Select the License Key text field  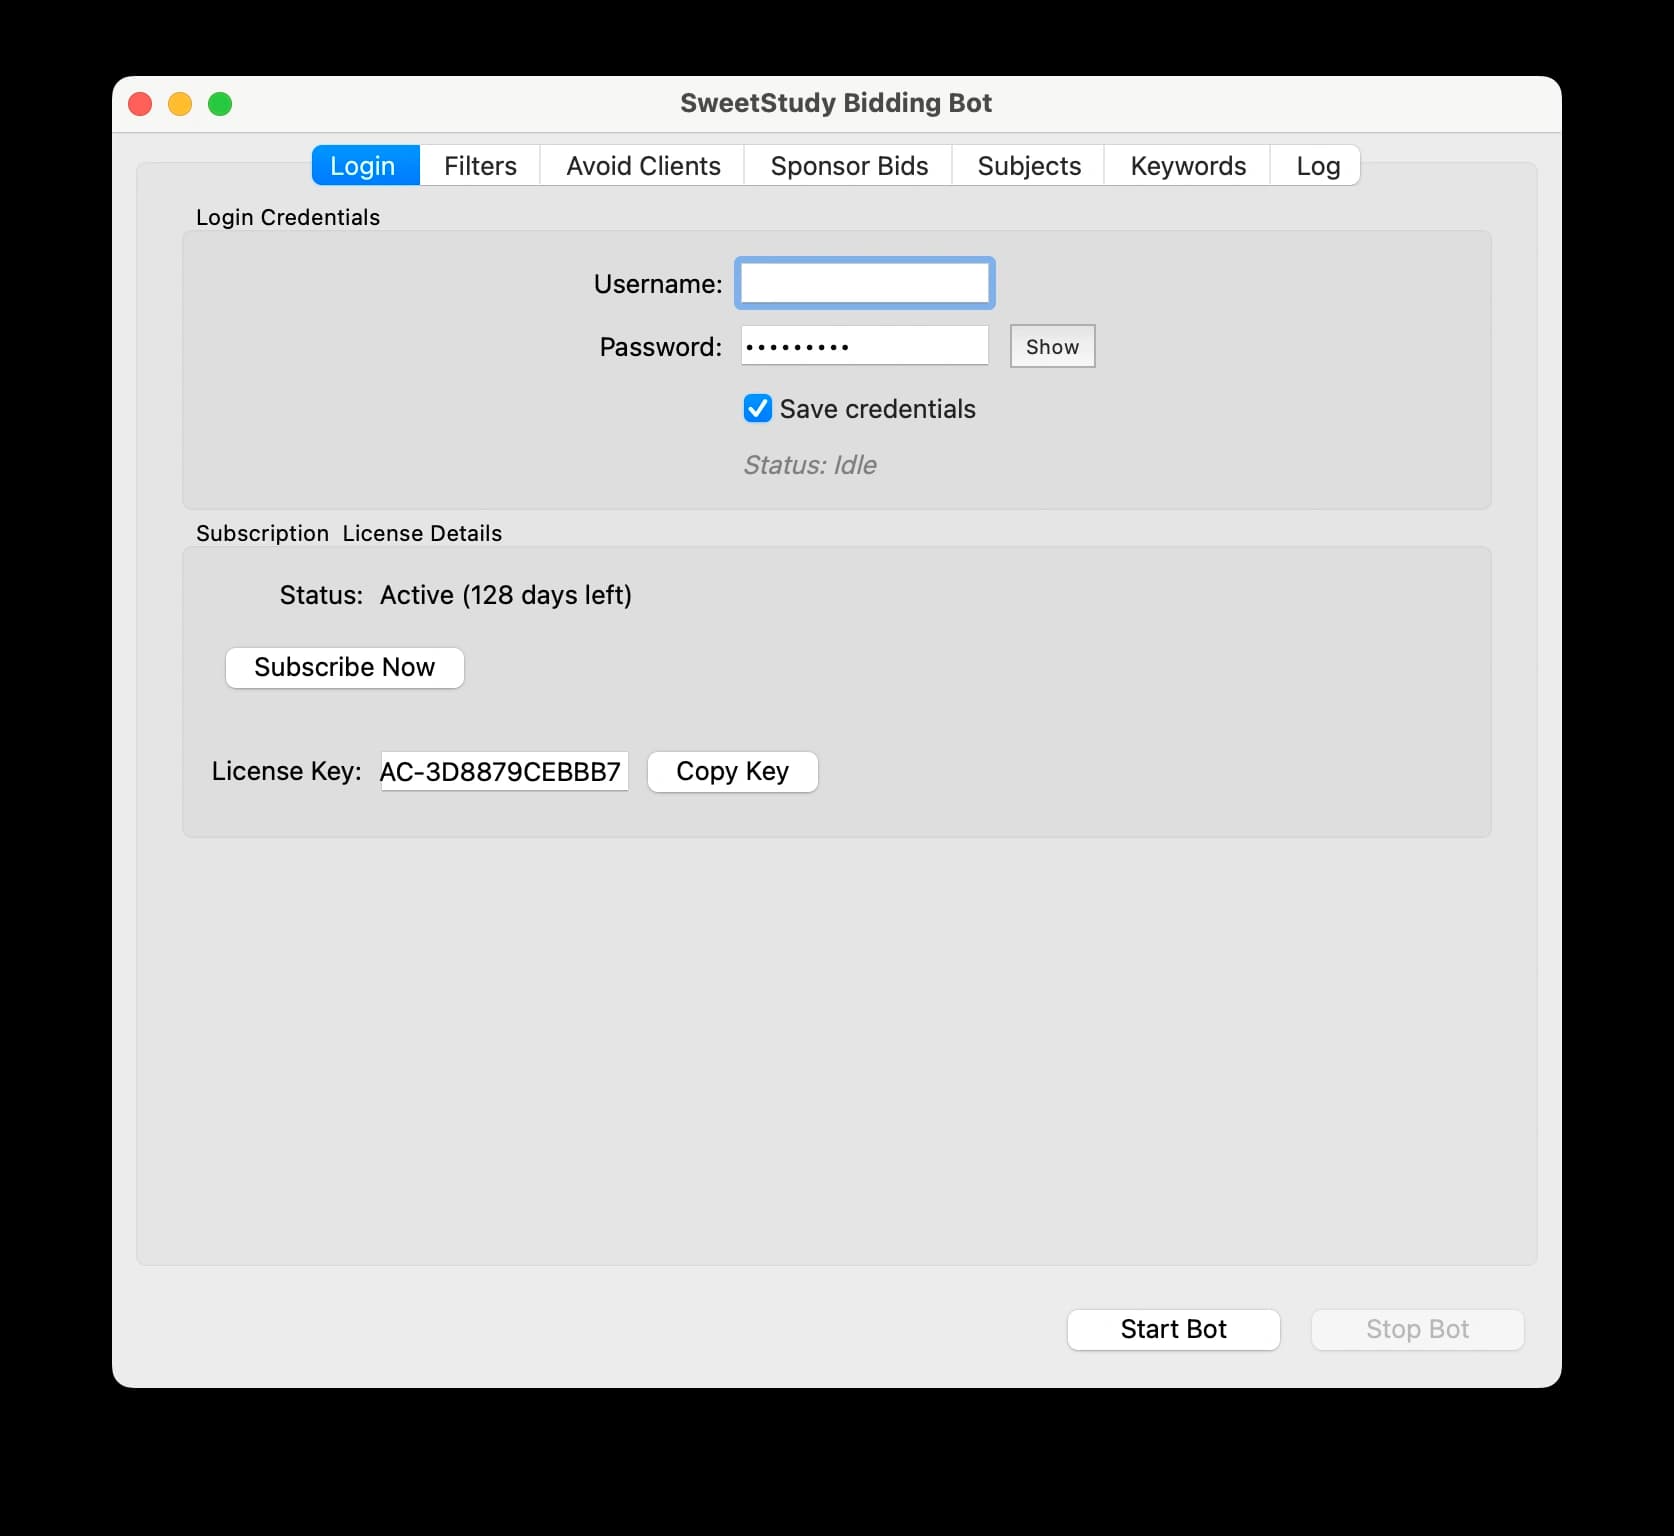tap(504, 771)
